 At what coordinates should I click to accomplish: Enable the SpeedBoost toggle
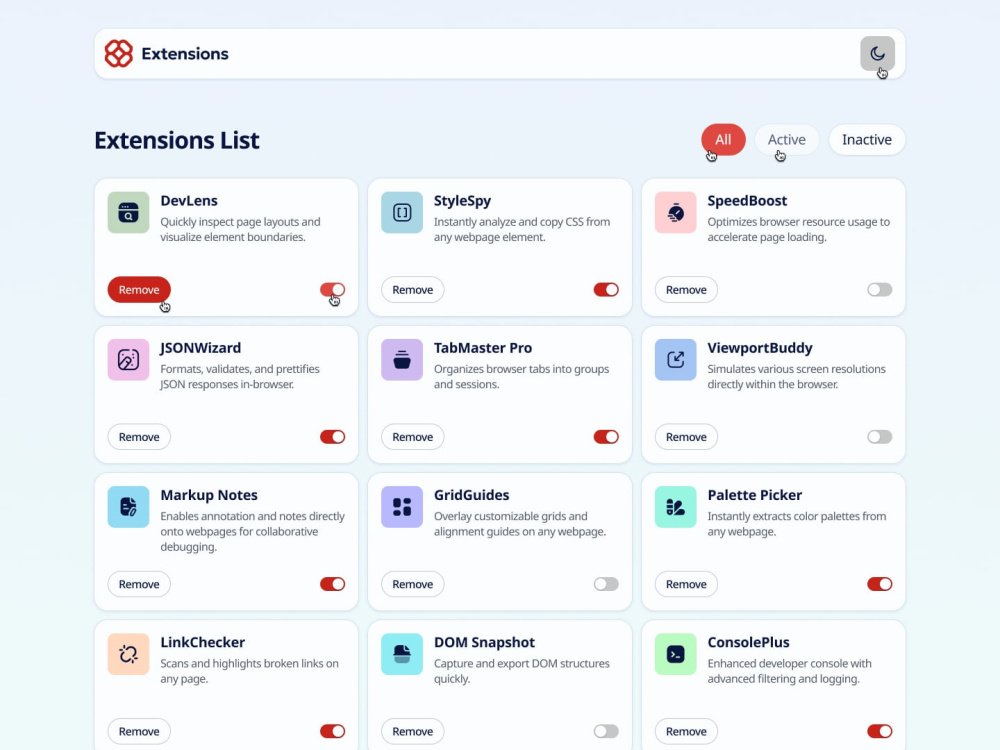pyautogui.click(x=879, y=290)
